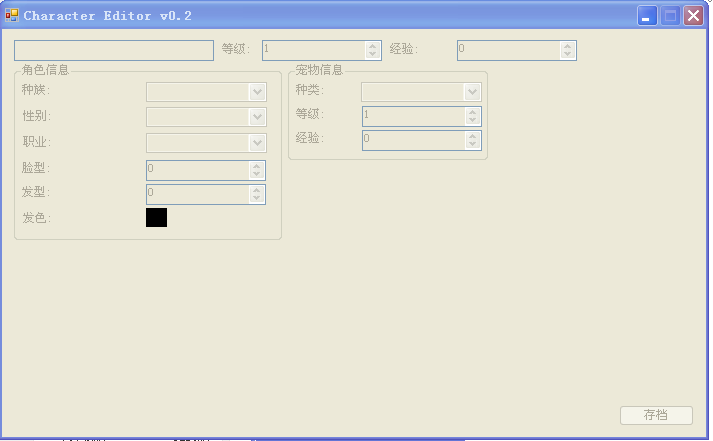Image resolution: width=713 pixels, height=441 pixels.
Task: Decrease the 发型 hairstyle value
Action: (256, 198)
